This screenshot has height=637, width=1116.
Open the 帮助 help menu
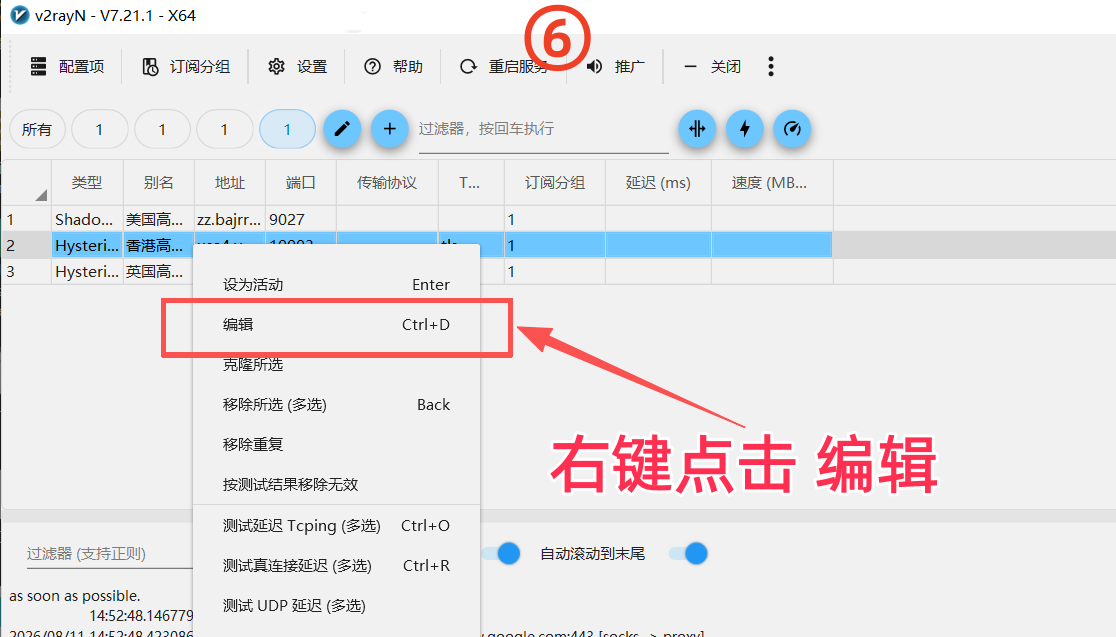tap(393, 67)
